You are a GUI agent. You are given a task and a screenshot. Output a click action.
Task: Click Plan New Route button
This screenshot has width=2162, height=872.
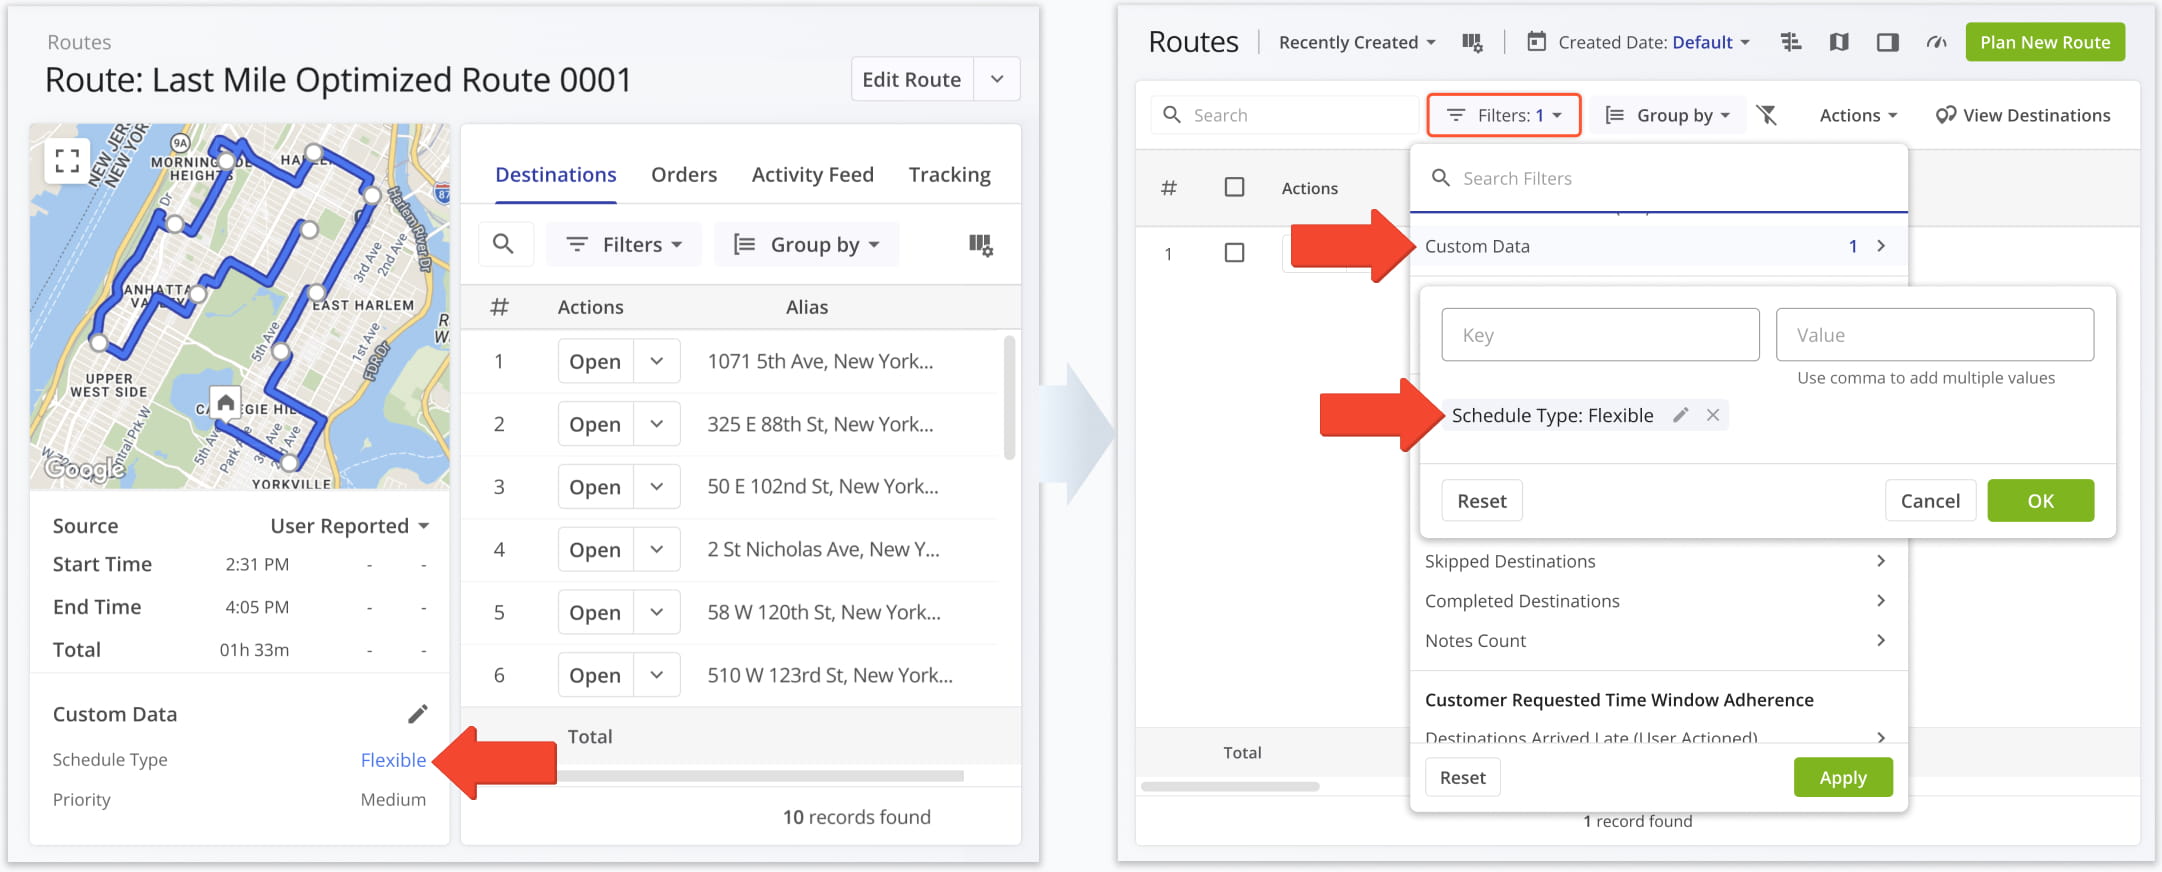[x=2045, y=42]
